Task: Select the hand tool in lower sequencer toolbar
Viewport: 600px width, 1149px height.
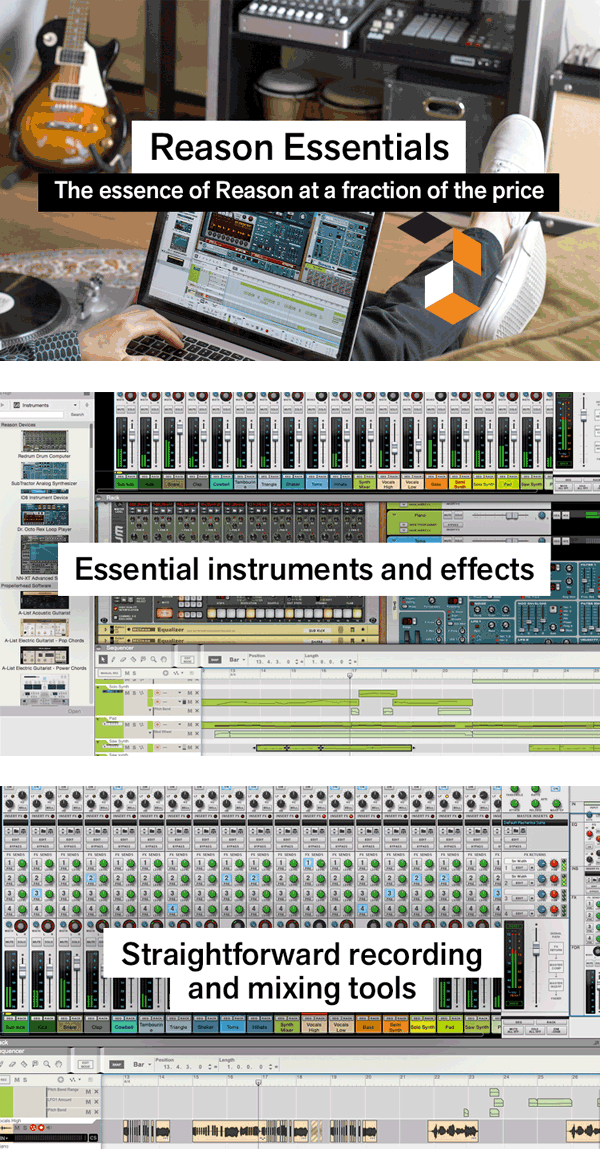Action: (x=58, y=1064)
